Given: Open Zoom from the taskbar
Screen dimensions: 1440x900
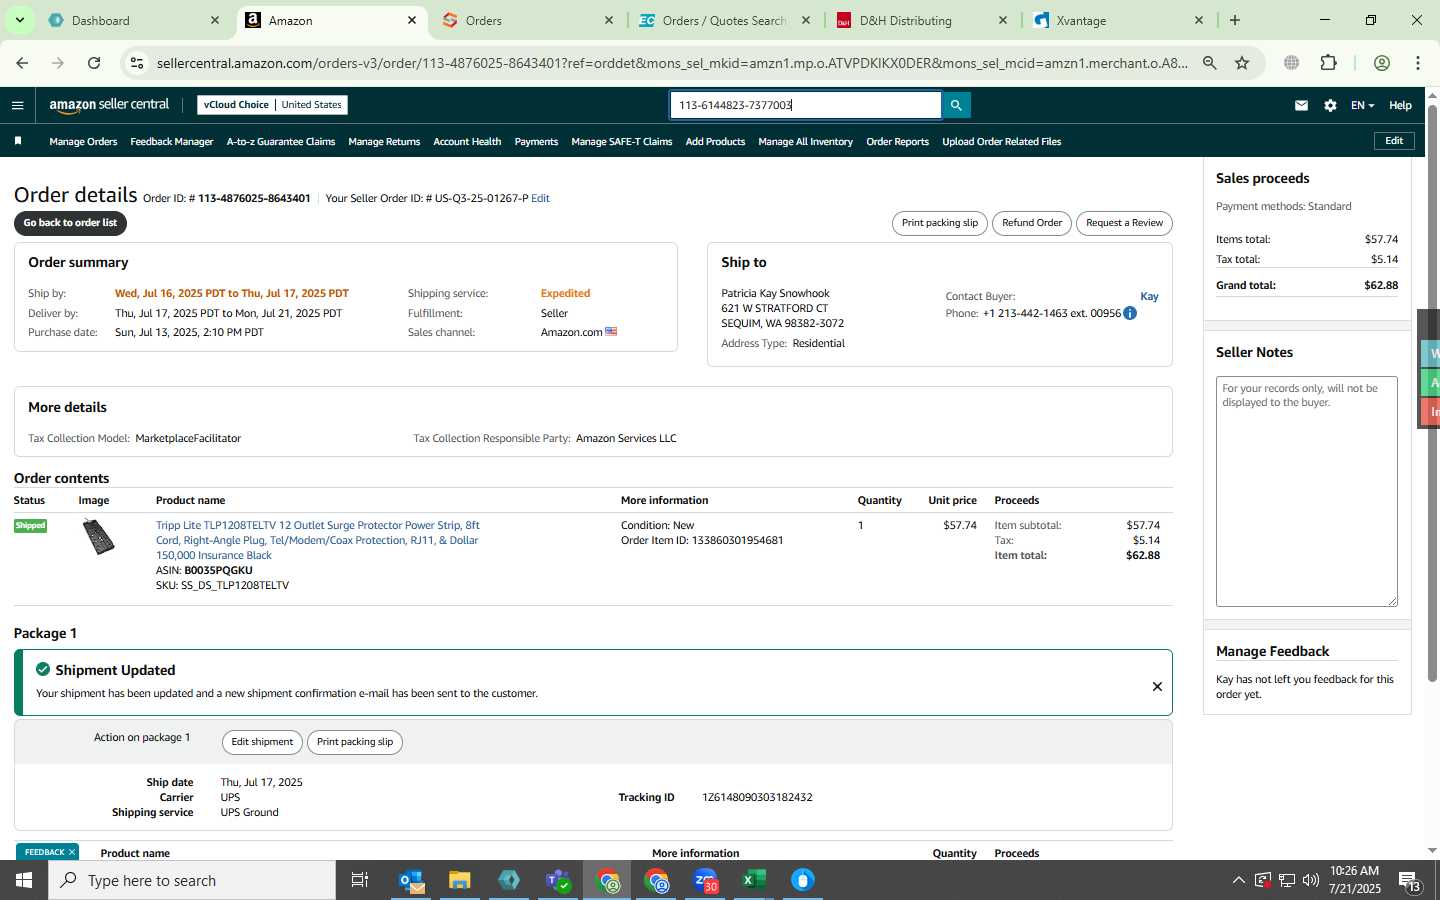Looking at the screenshot, I should pyautogui.click(x=706, y=880).
